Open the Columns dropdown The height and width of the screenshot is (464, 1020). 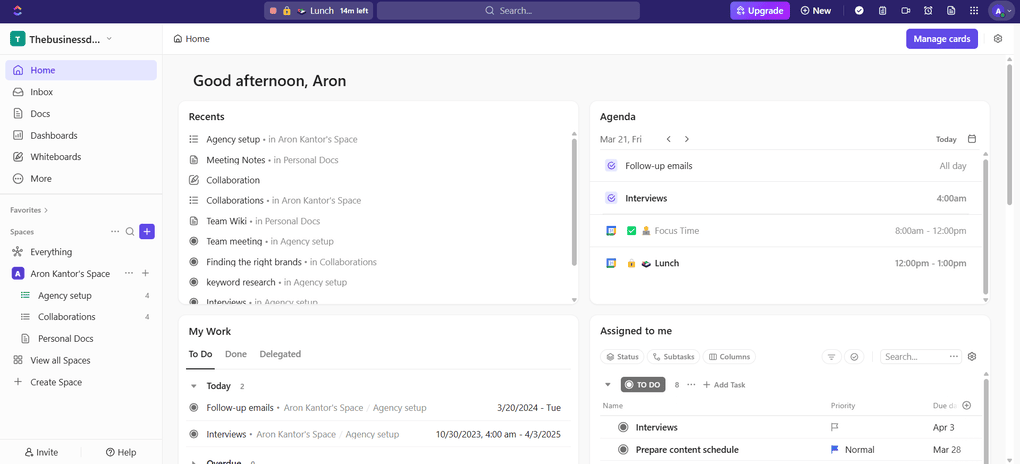click(729, 357)
